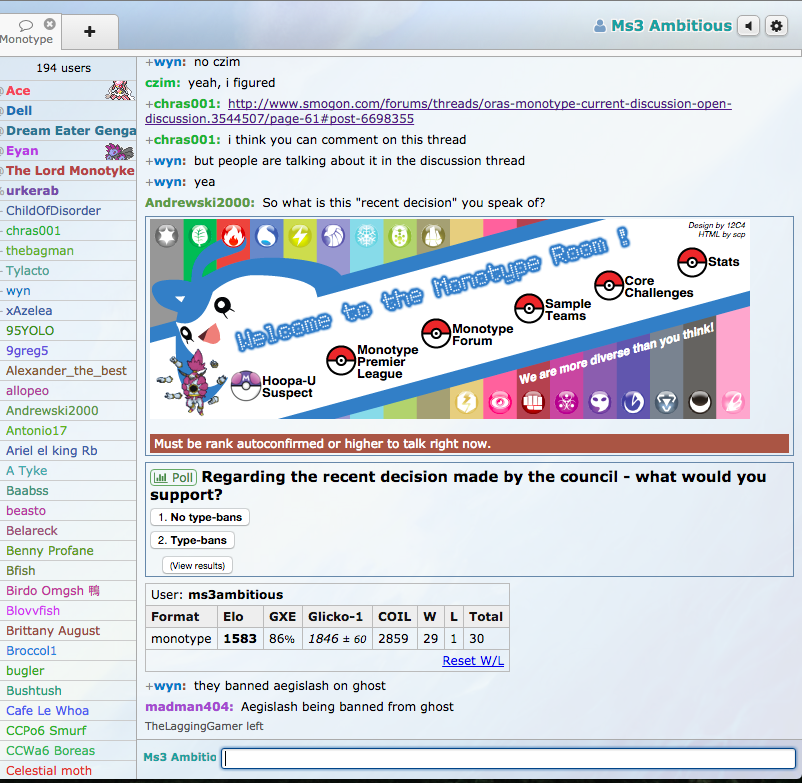The image size is (802, 783).
Task: Click the Fairy type icon
Action: [733, 402]
